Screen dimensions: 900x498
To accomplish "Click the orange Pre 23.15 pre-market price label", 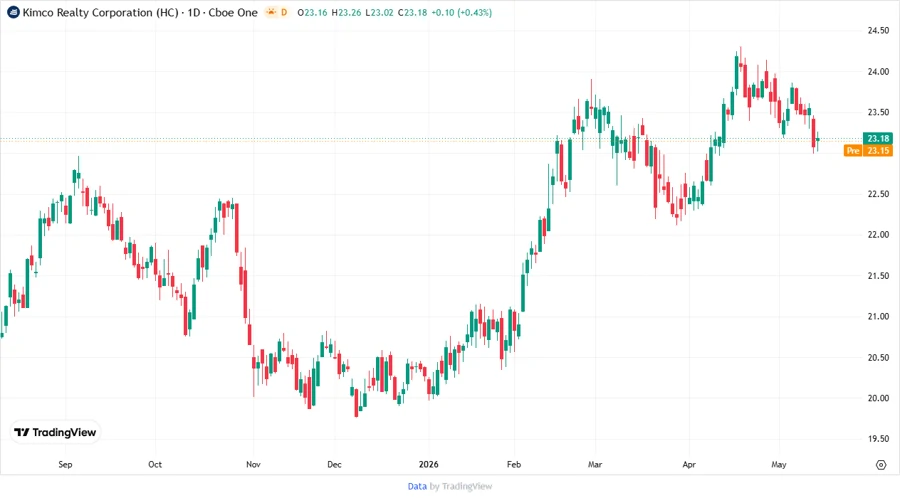I will pyautogui.click(x=868, y=150).
